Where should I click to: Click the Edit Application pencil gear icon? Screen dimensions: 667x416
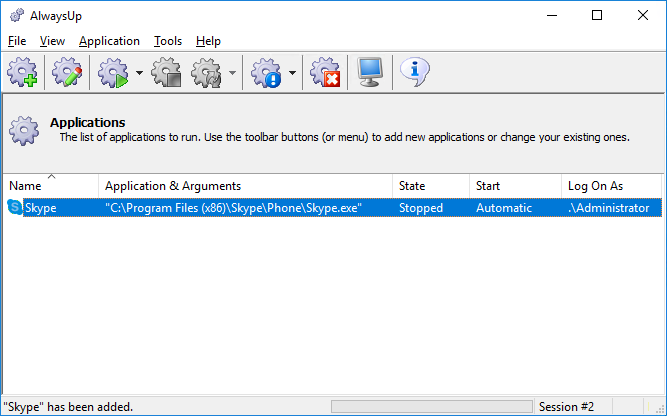click(x=67, y=72)
